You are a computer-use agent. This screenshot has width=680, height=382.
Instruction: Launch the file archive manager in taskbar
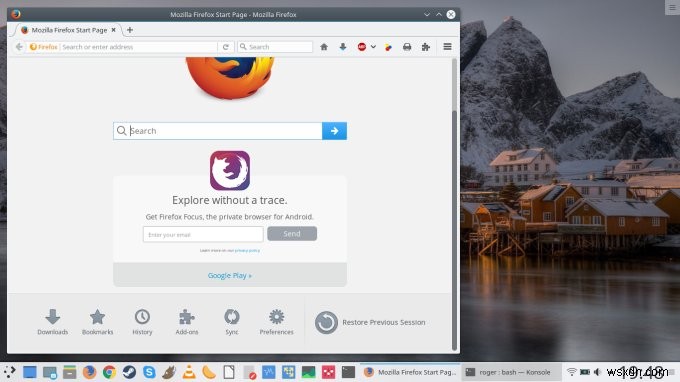click(x=69, y=372)
